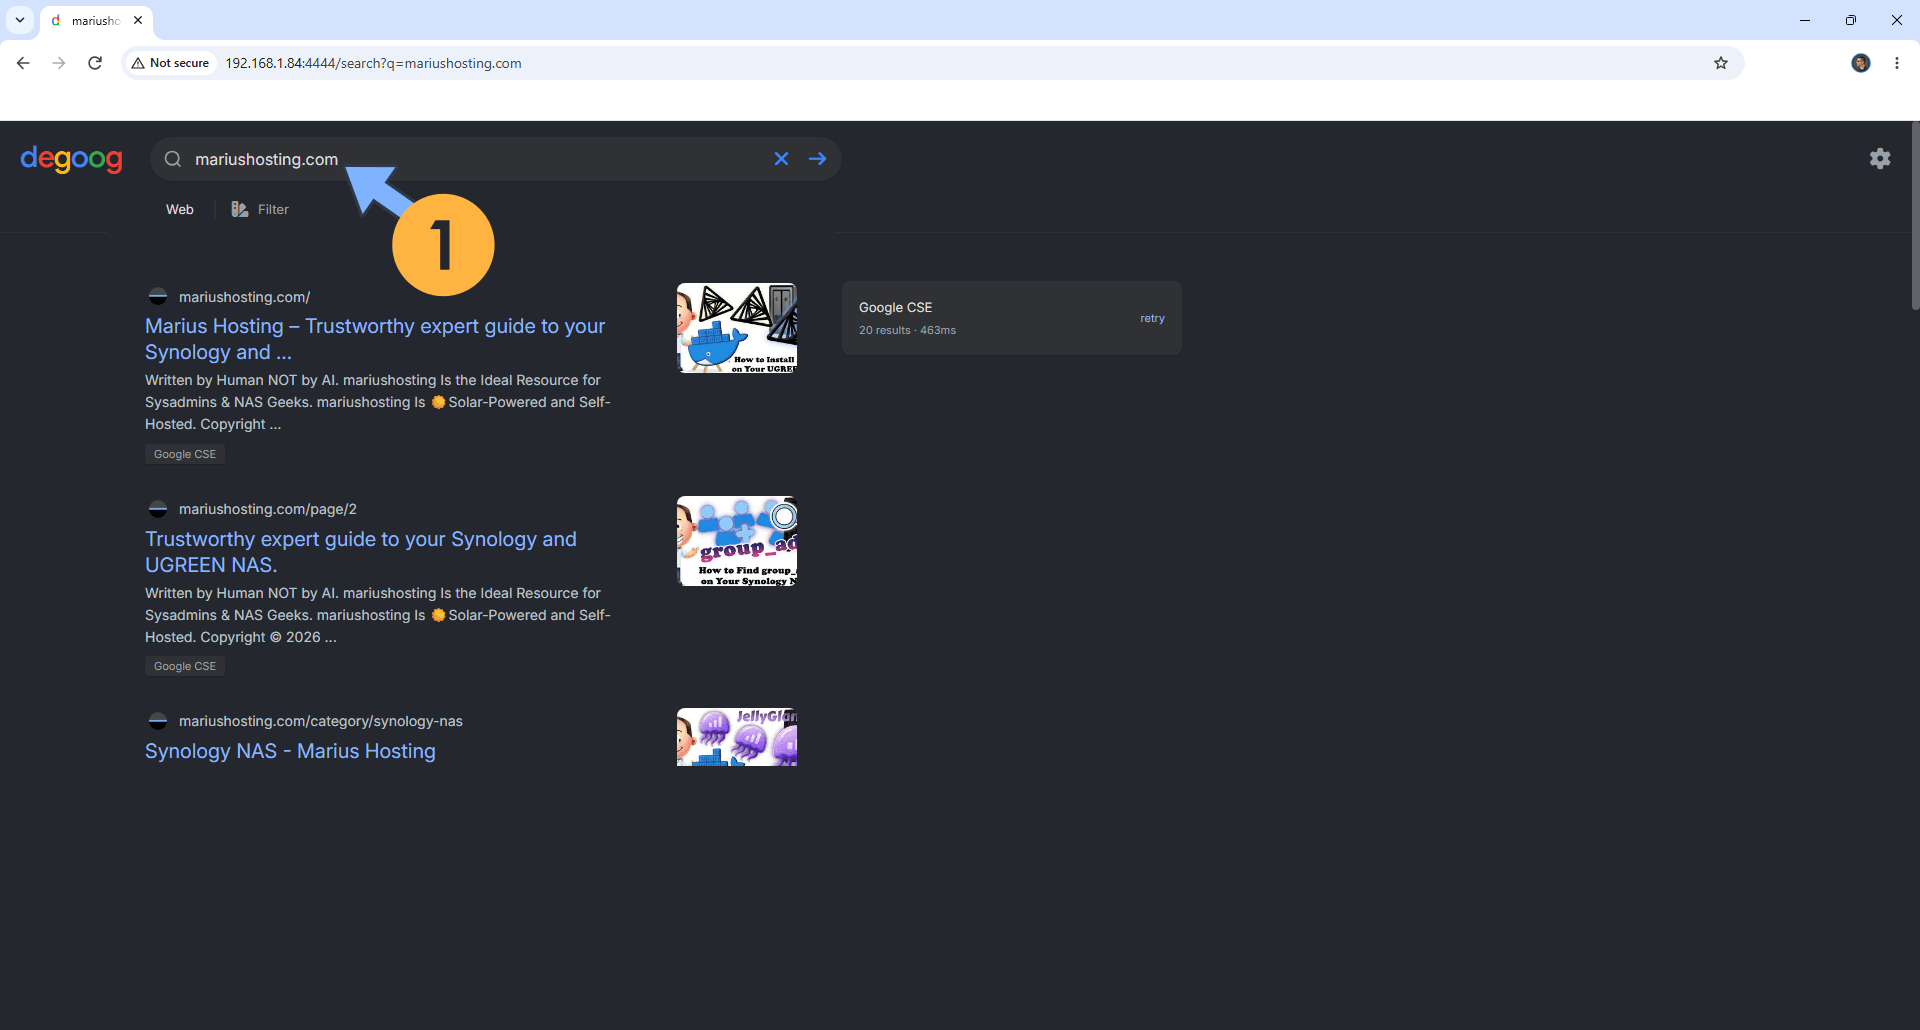Open Chrome profile avatar
Image resolution: width=1920 pixels, height=1030 pixels.
tap(1861, 63)
